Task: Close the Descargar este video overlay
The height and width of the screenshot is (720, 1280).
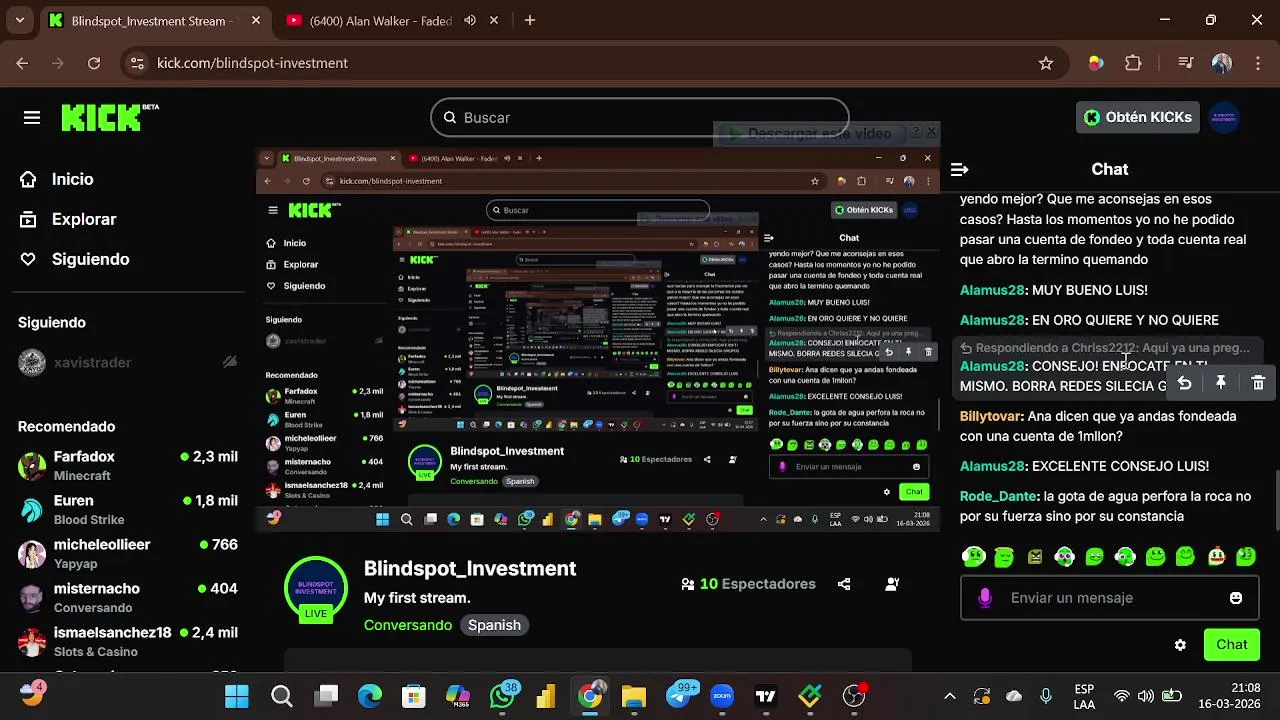Action: pos(931,131)
